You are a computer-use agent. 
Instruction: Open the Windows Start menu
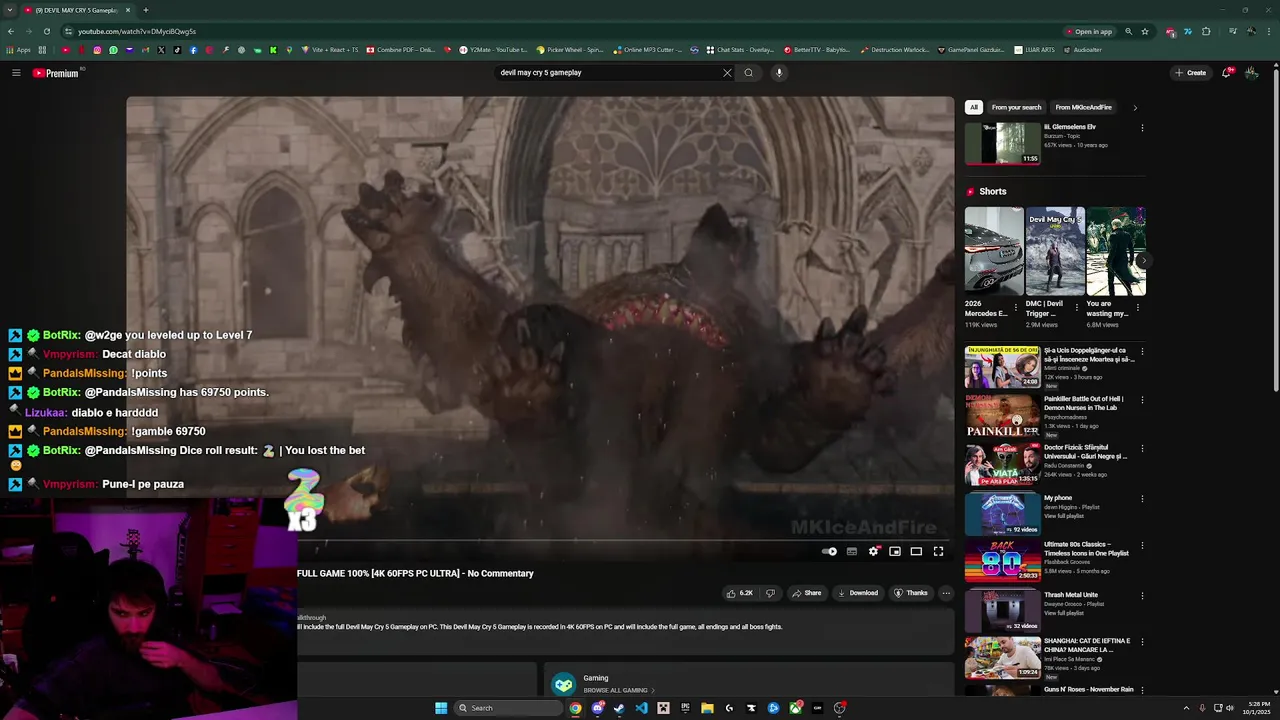(441, 708)
